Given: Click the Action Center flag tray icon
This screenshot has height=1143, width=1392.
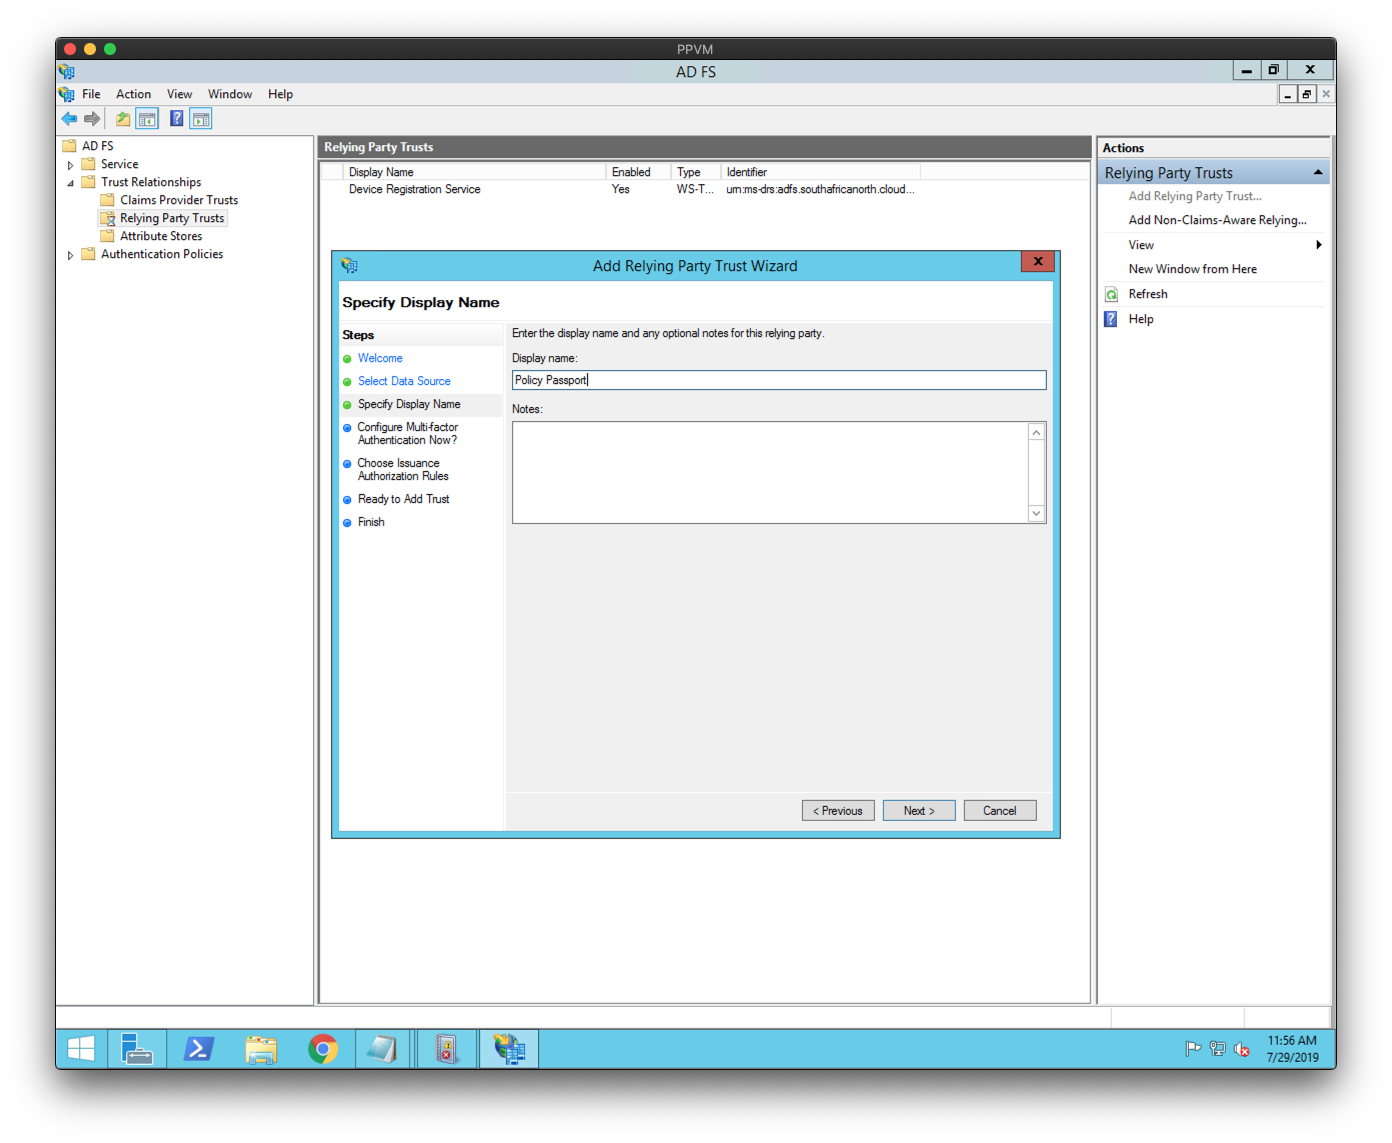Looking at the screenshot, I should point(1193,1049).
